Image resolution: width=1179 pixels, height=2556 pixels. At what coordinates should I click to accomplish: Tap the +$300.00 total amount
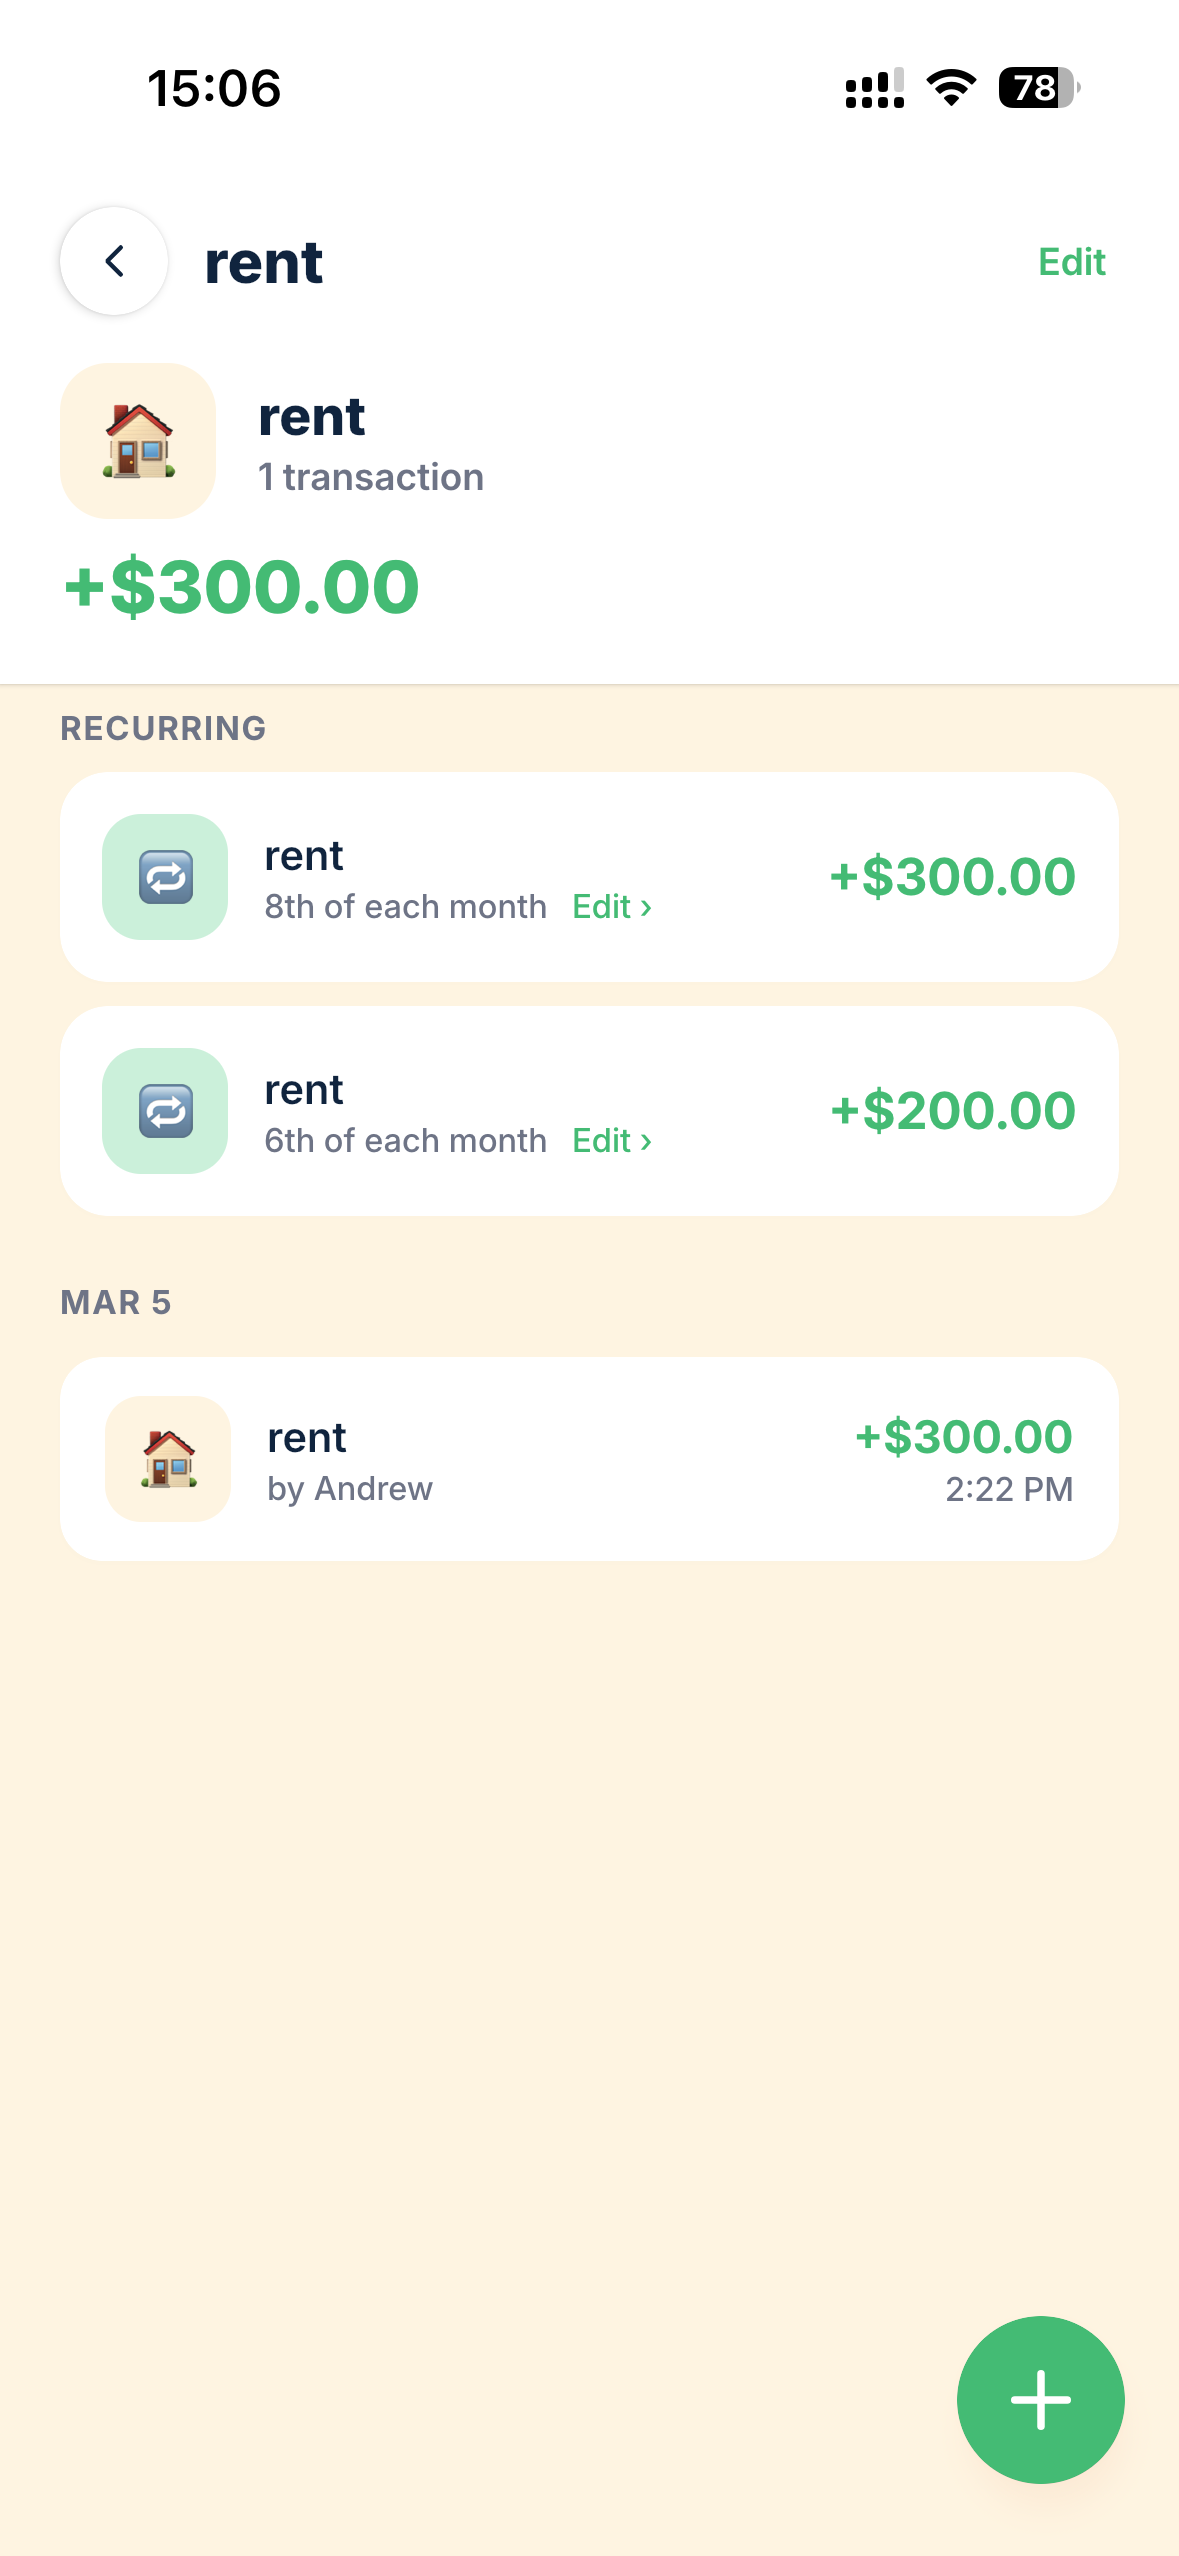click(x=240, y=586)
